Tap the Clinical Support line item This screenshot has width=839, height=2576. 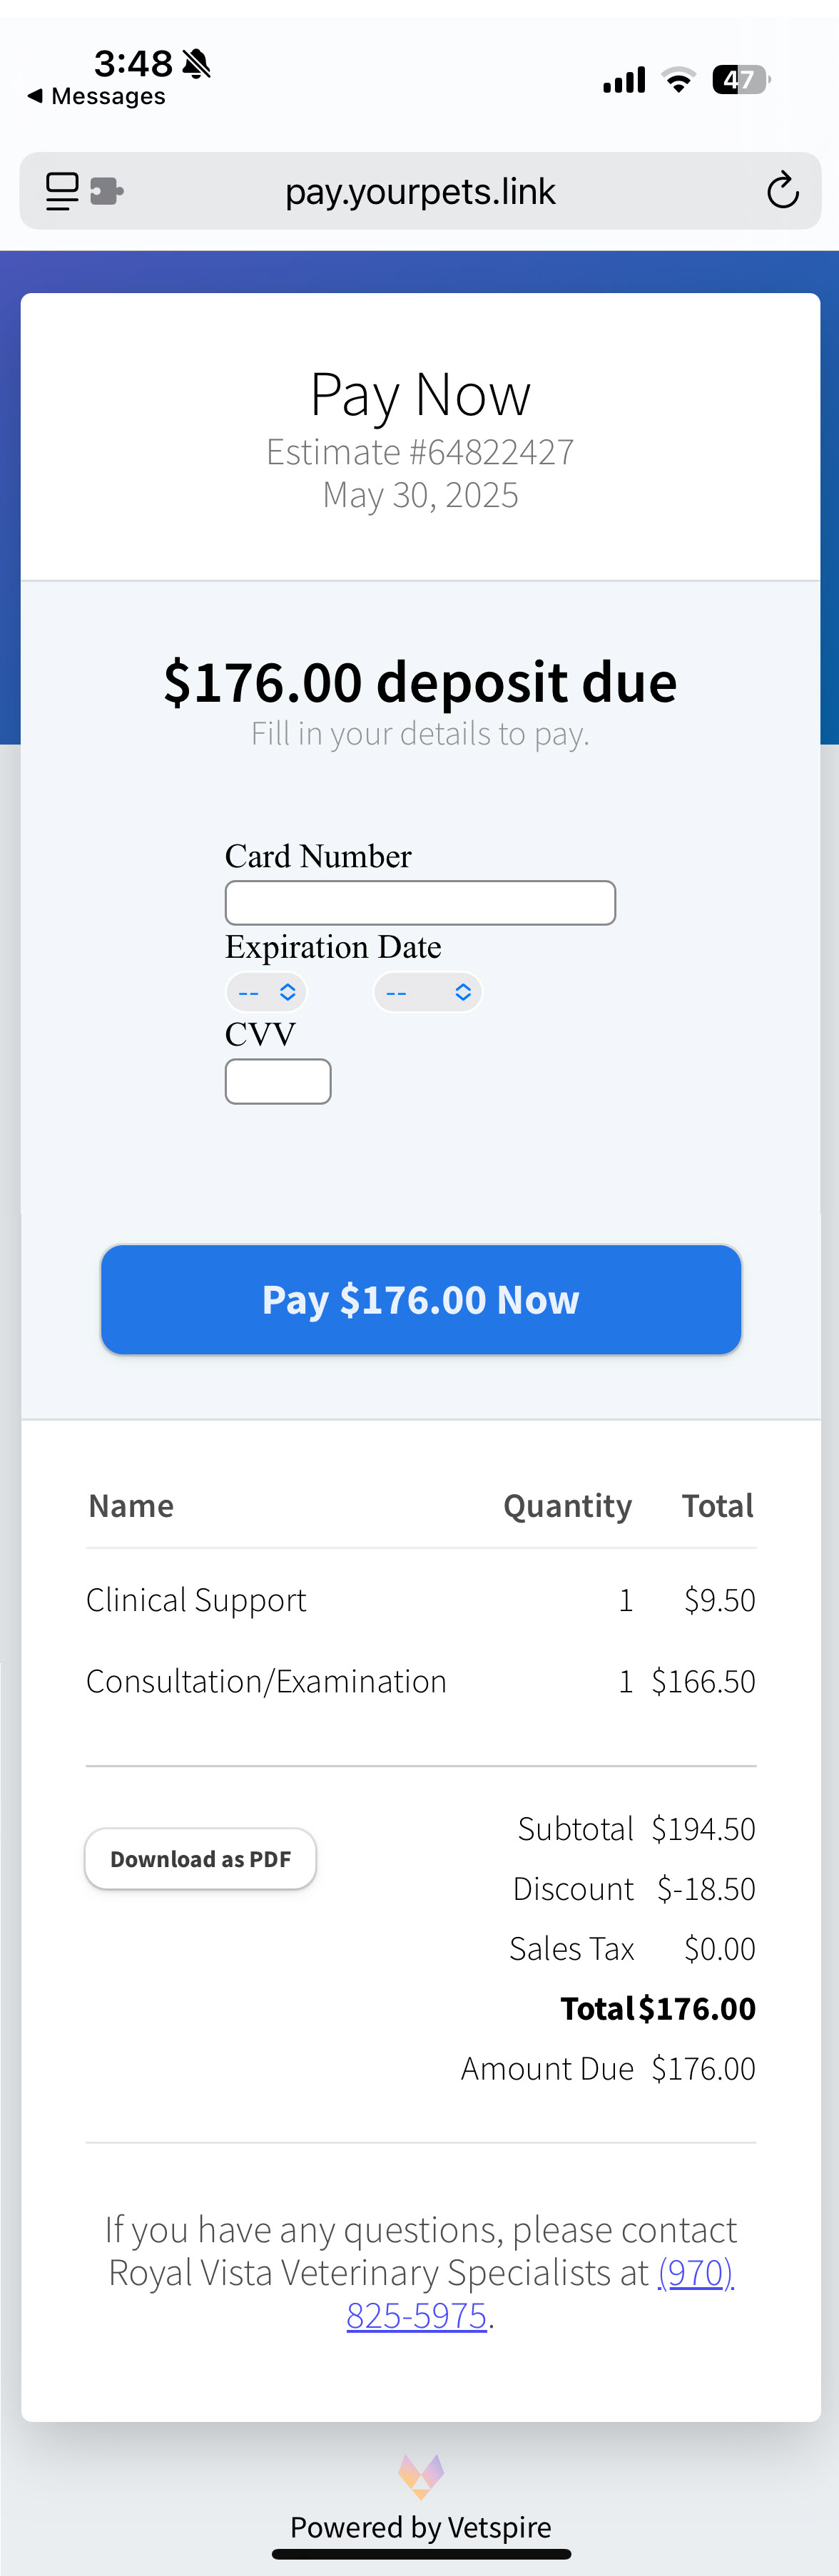(196, 1599)
